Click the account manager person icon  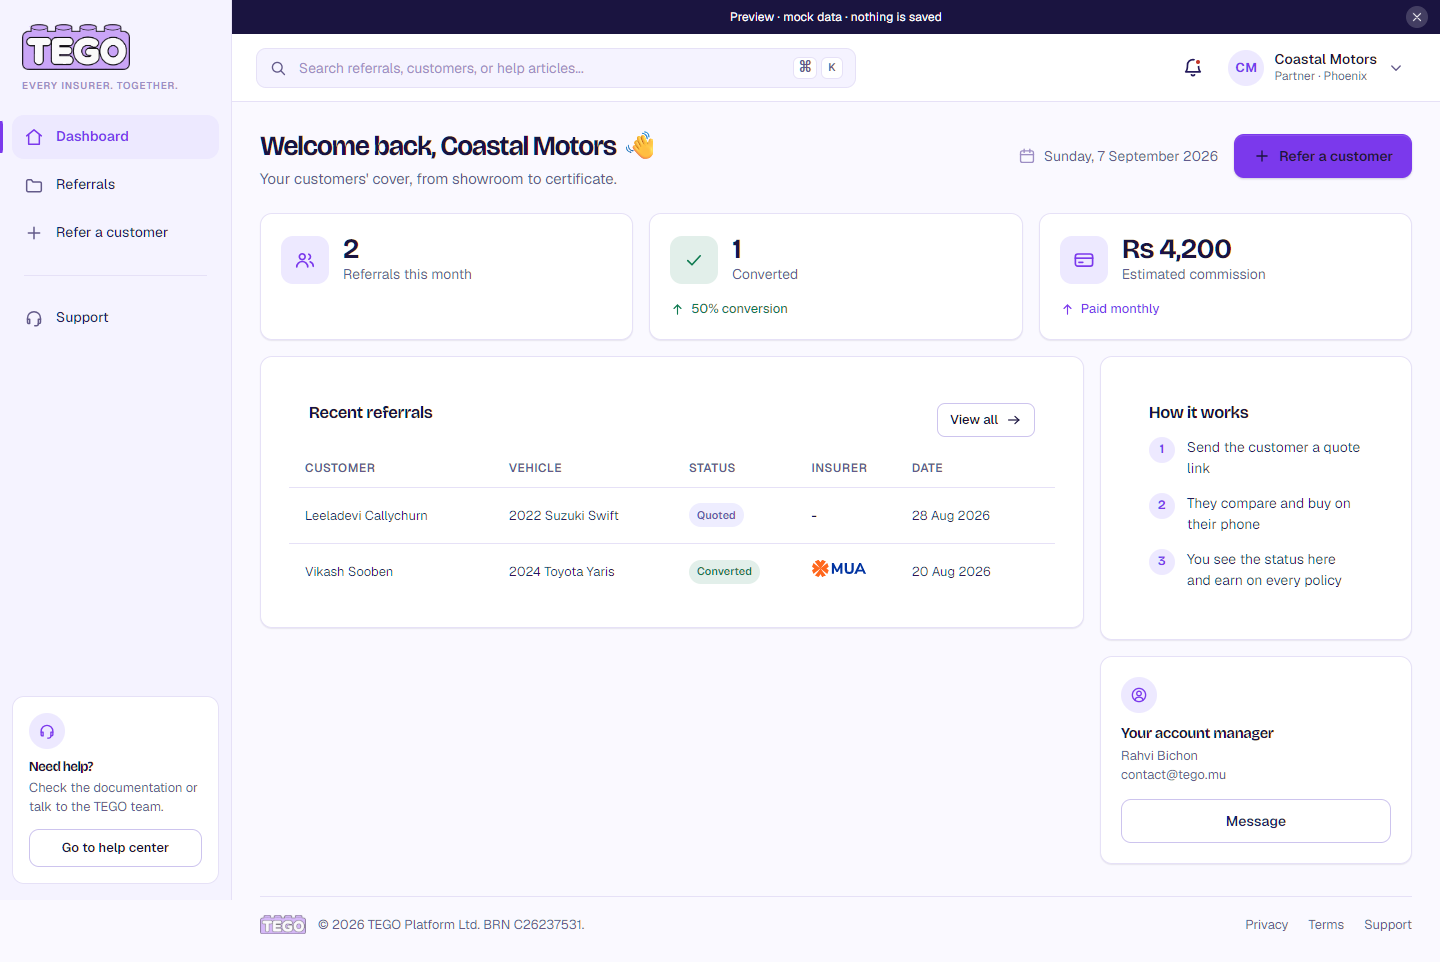point(1139,695)
